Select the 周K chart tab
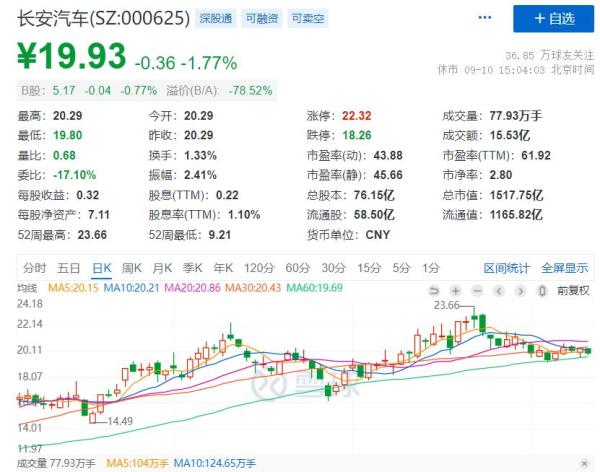Screen dimensions: 600x472 point(132,268)
